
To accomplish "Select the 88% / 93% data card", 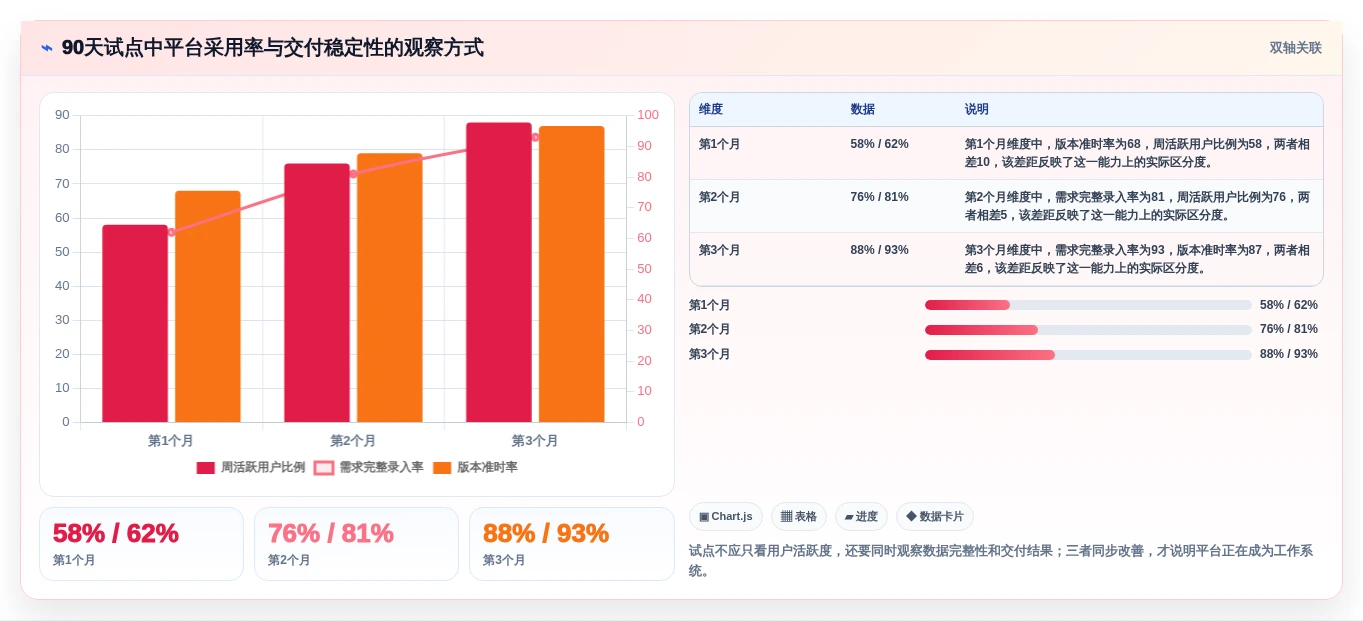I will 571,544.
